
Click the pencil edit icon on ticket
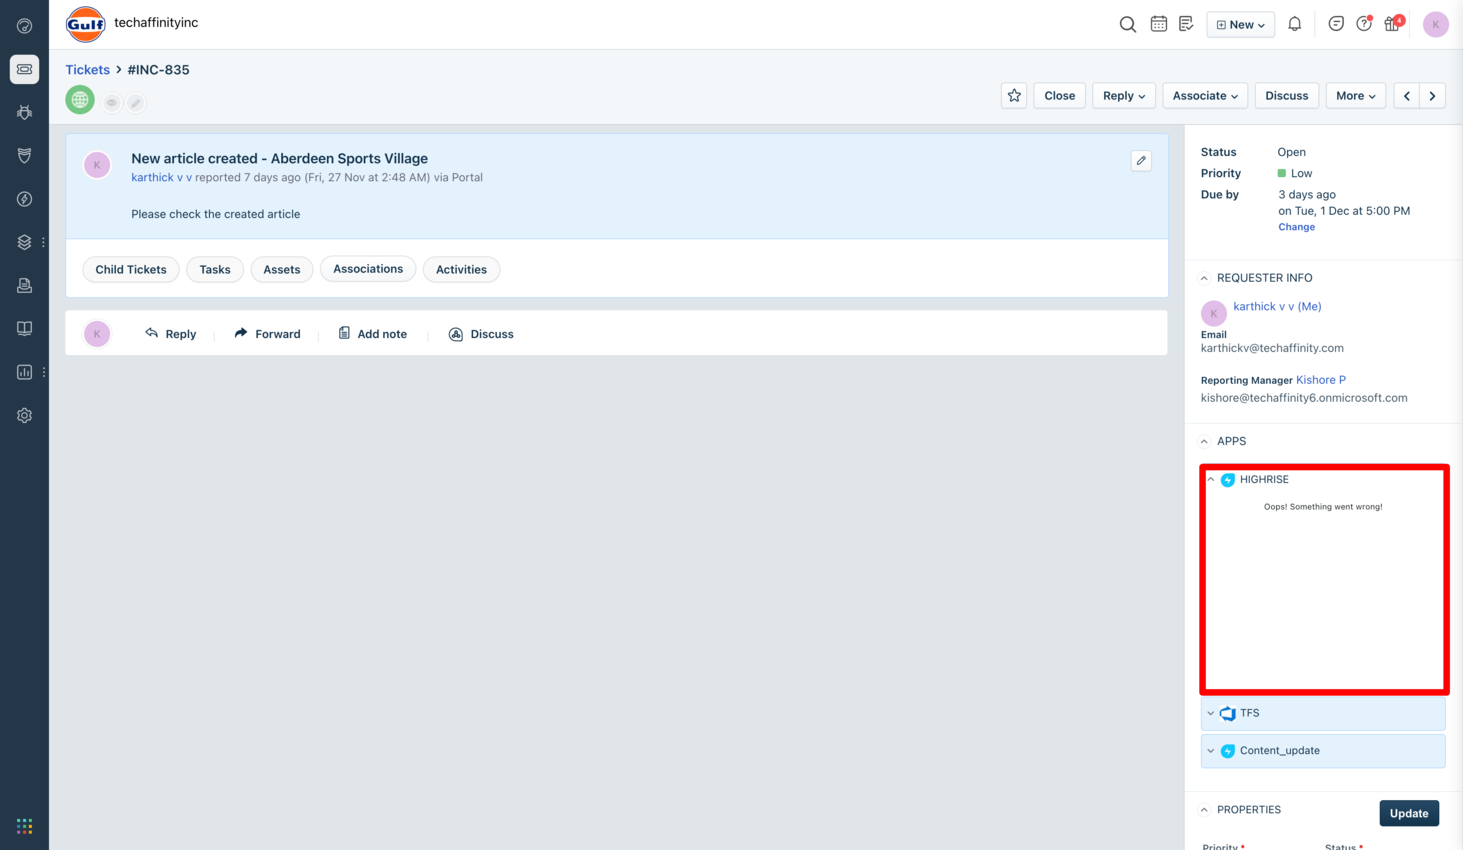click(1141, 161)
